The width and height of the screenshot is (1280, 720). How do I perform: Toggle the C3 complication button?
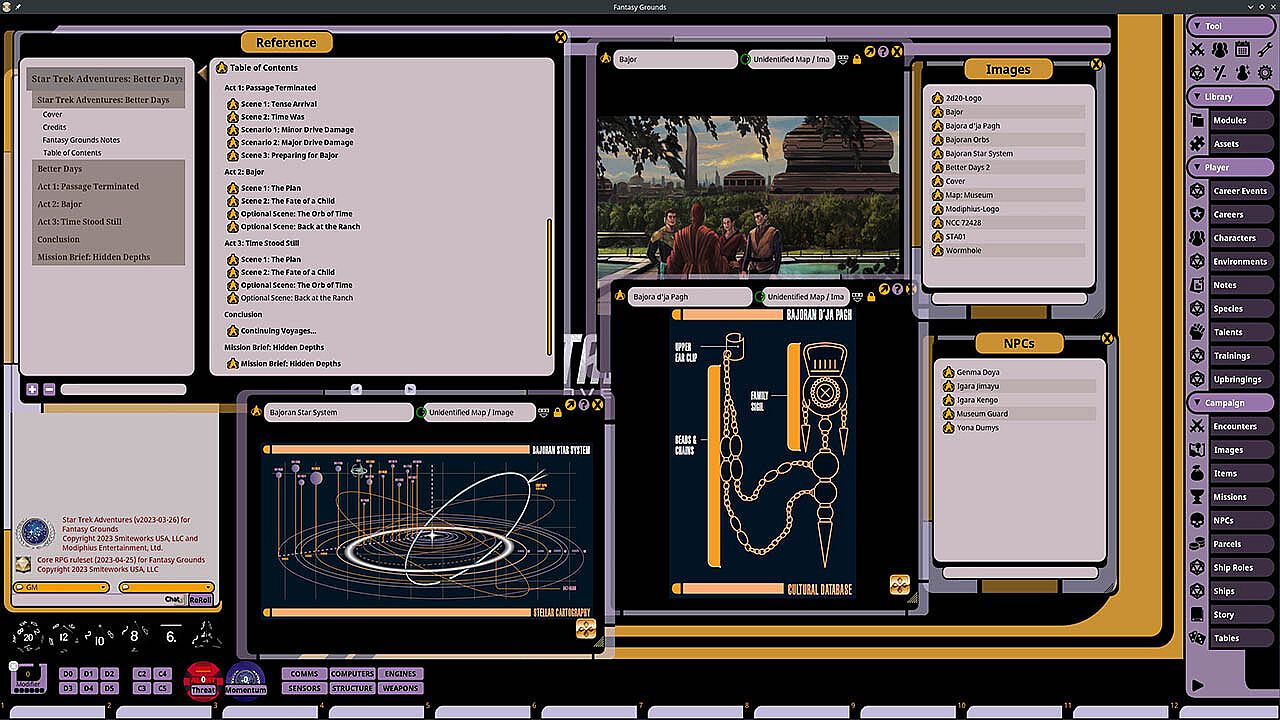pyautogui.click(x=142, y=688)
